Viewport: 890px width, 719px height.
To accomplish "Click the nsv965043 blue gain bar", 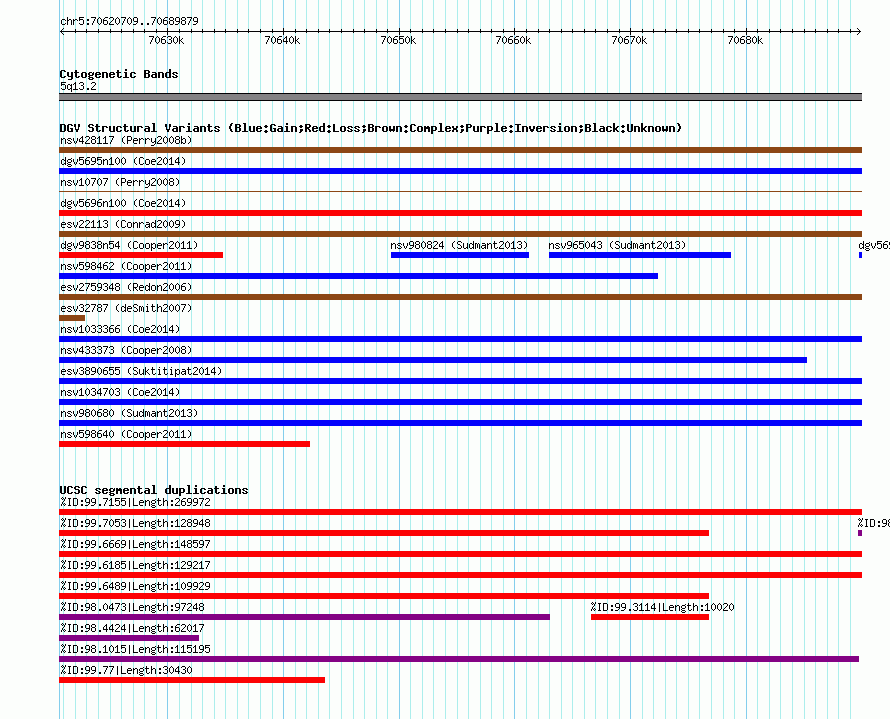I will click(x=640, y=255).
